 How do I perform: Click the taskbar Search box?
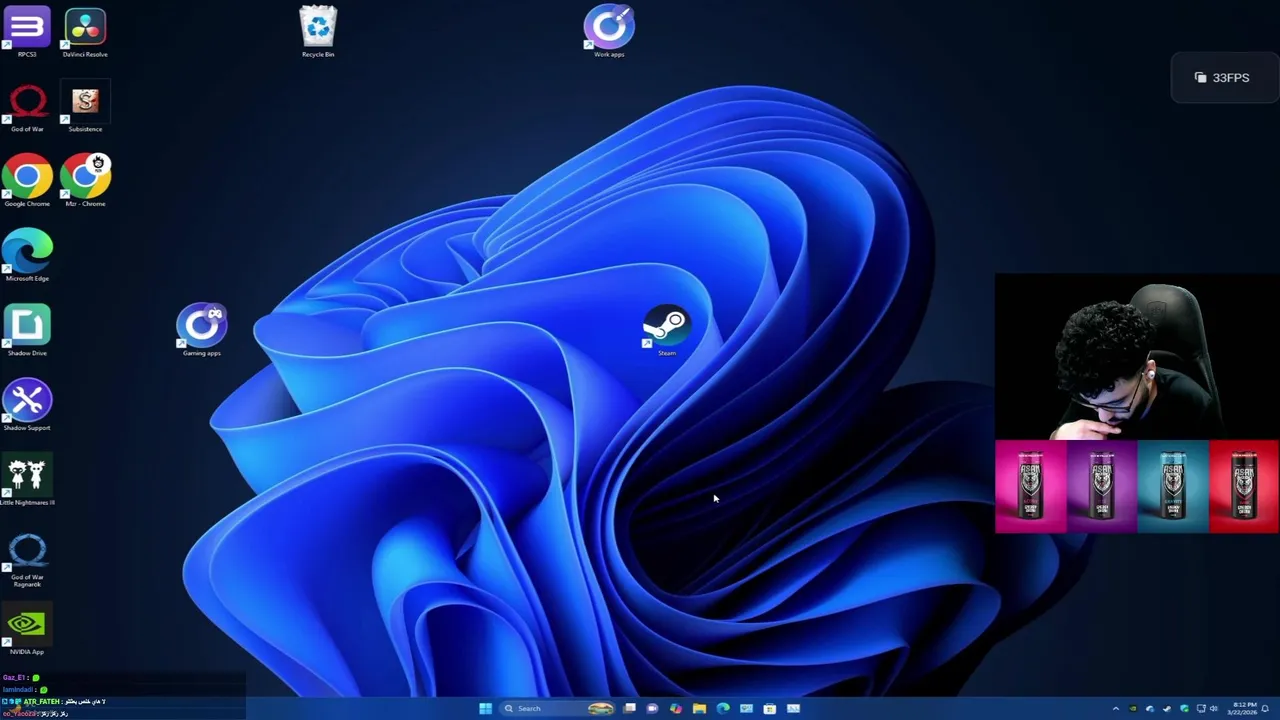point(558,708)
